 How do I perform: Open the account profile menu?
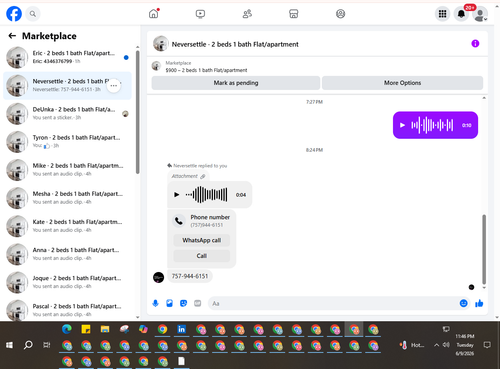click(480, 14)
